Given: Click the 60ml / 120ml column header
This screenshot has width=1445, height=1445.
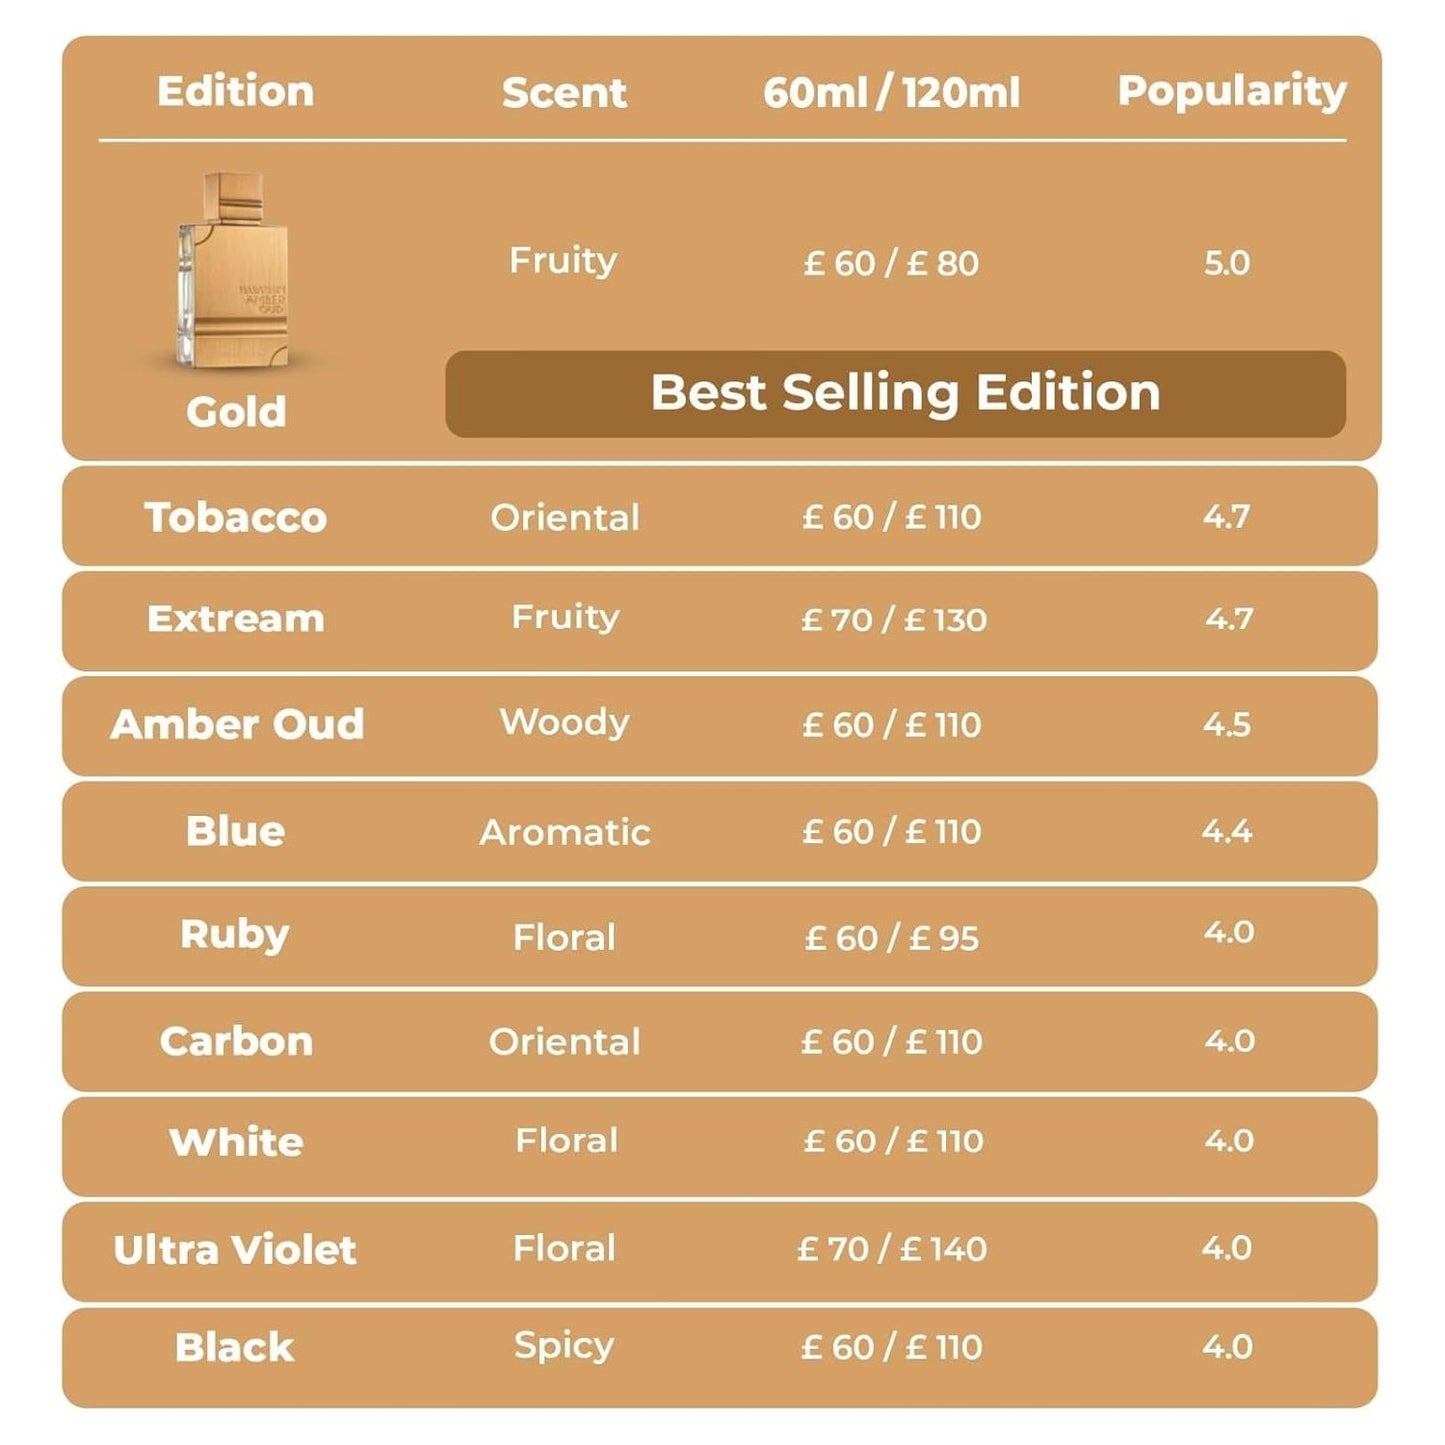Looking at the screenshot, I should click(x=891, y=92).
